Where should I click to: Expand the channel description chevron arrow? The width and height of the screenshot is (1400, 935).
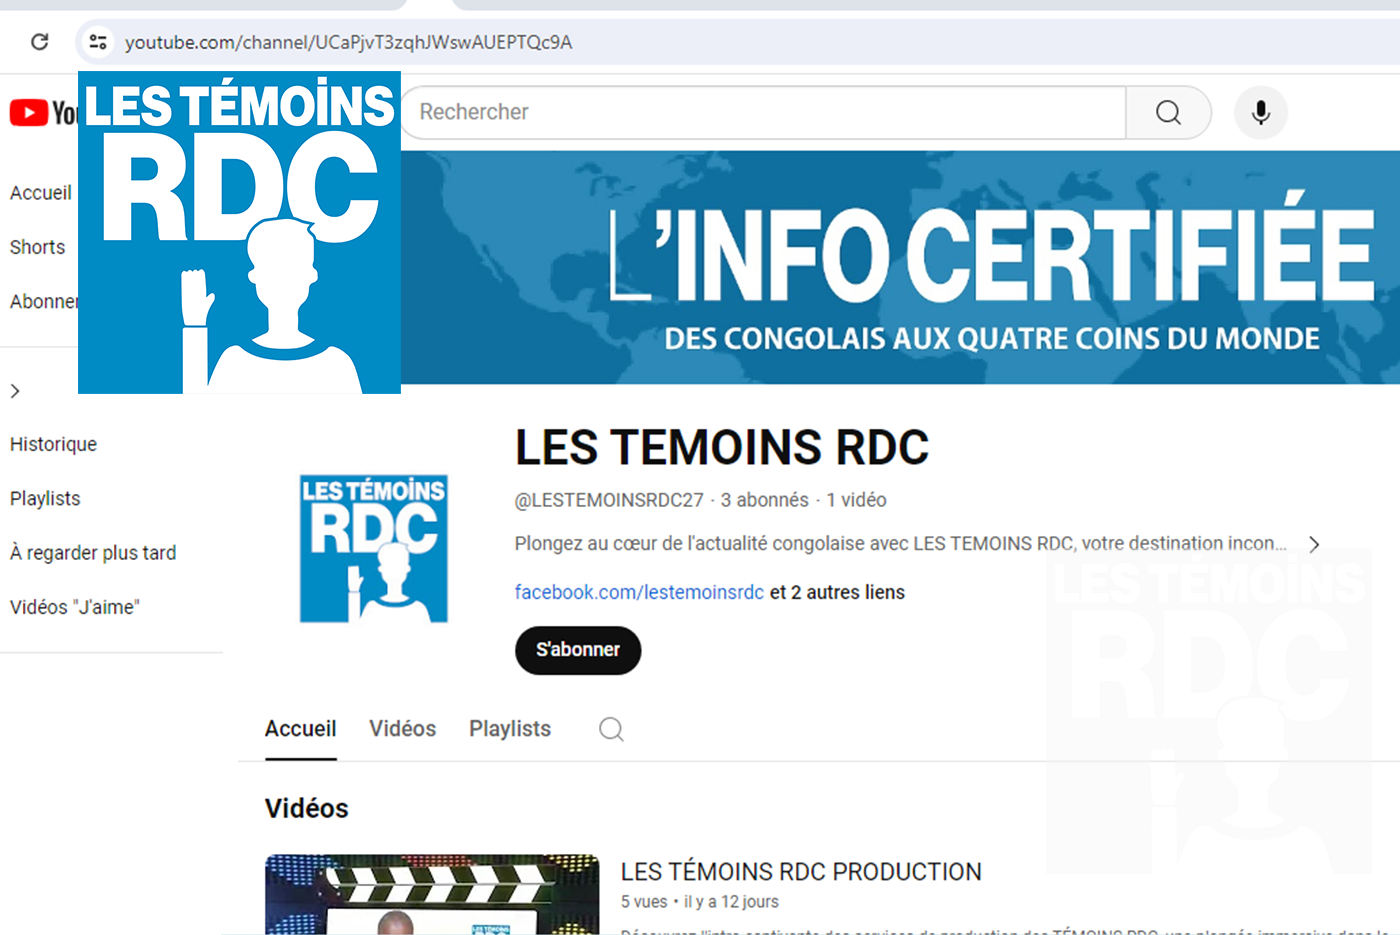(1314, 544)
